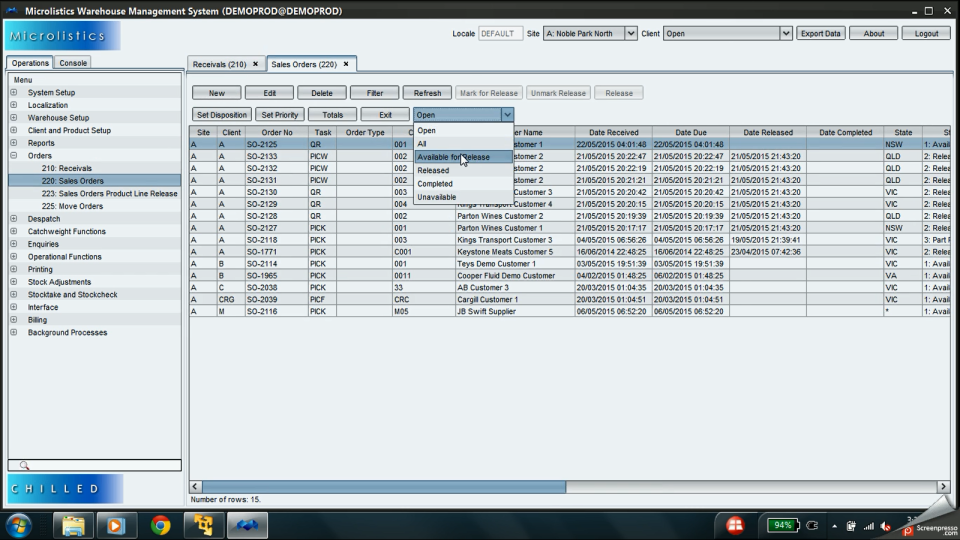Open the Filter button
The image size is (960, 540).
click(x=375, y=93)
